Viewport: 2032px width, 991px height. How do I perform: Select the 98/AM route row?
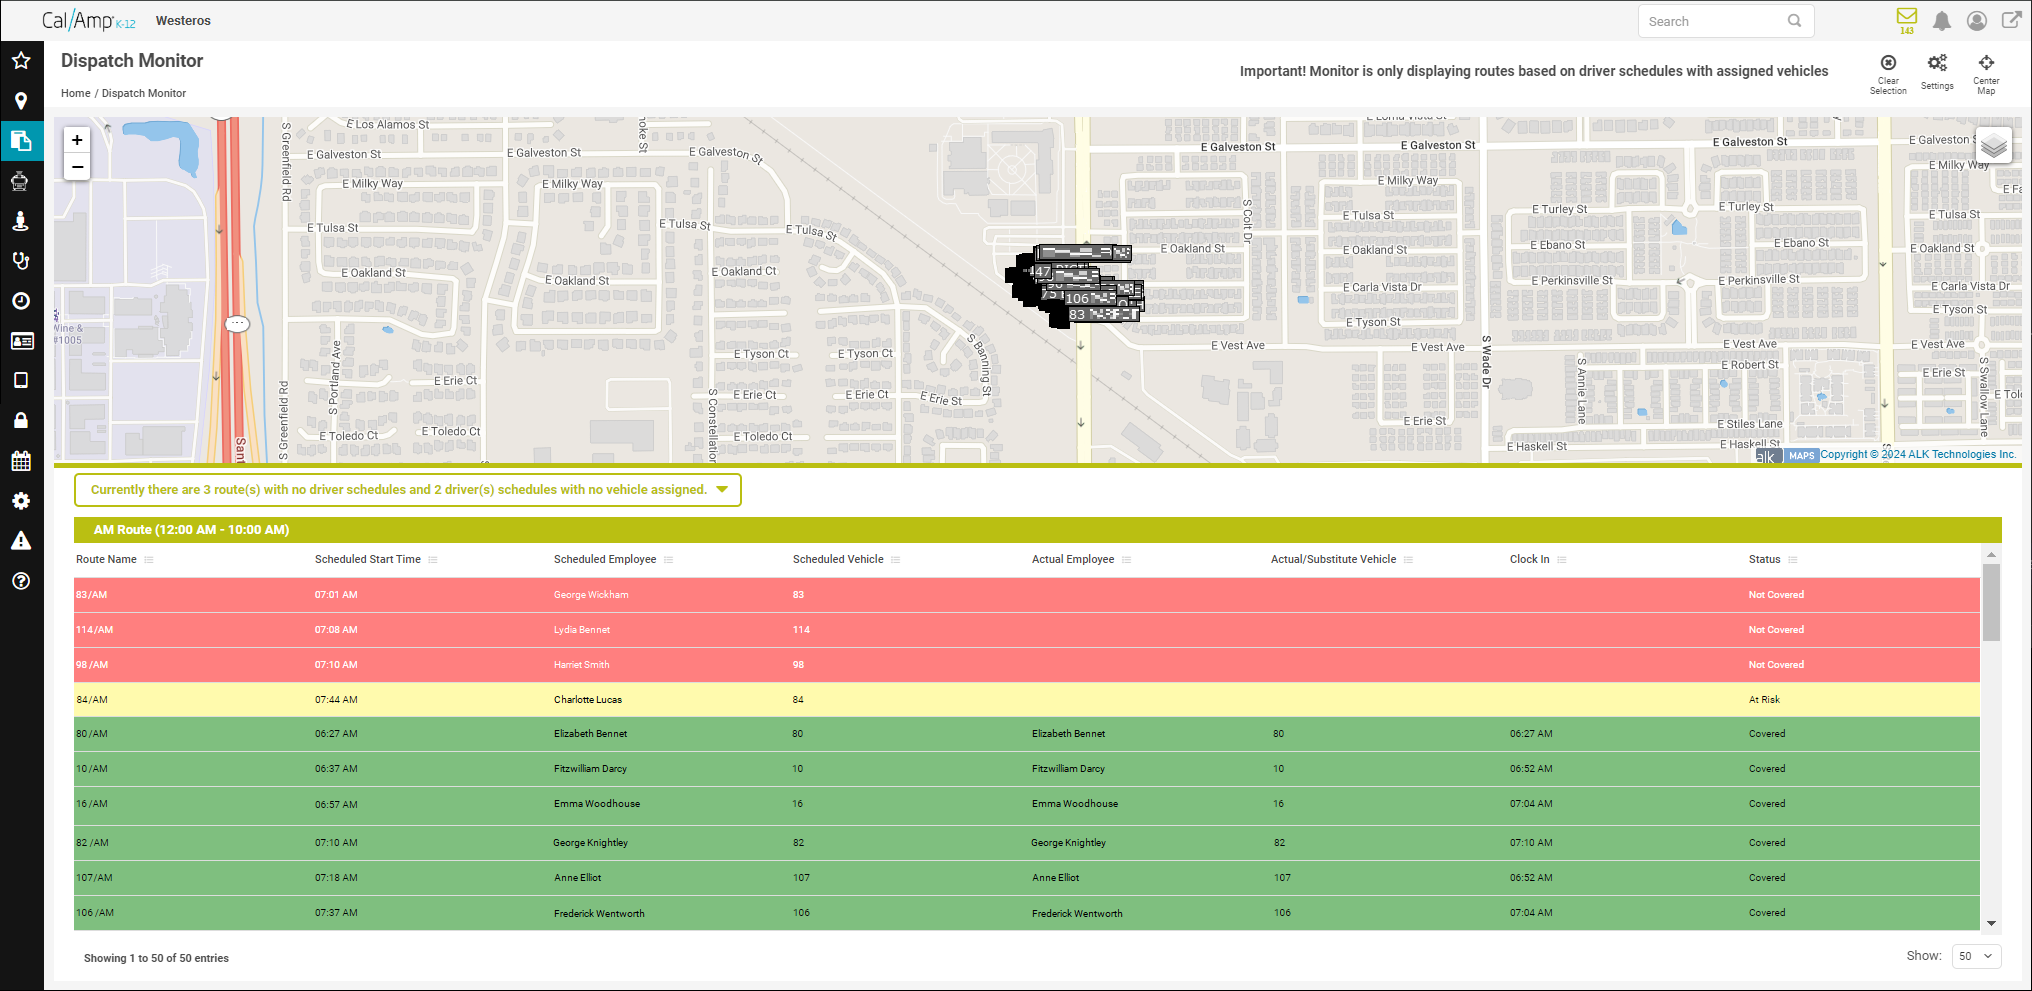point(1027,665)
